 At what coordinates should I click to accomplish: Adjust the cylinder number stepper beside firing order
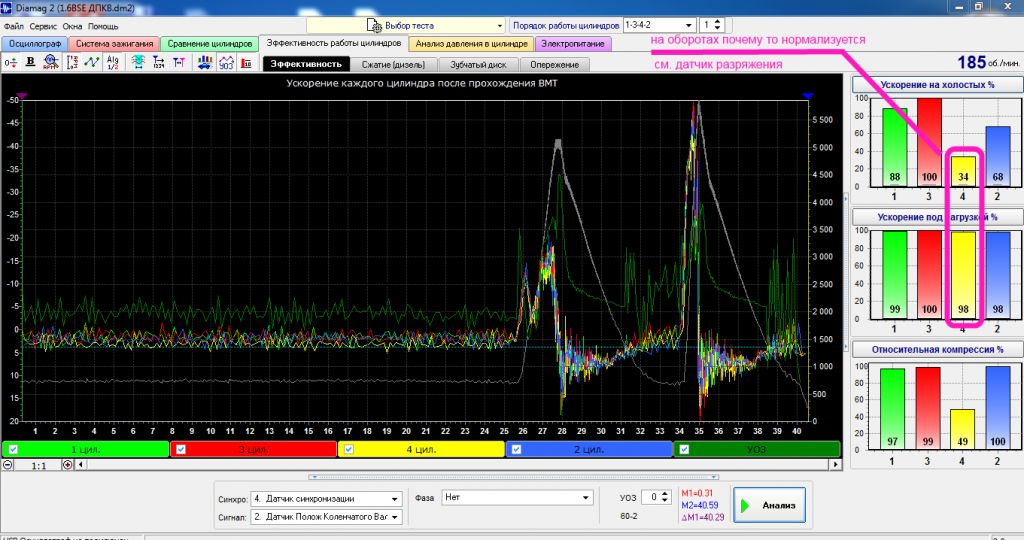(718, 25)
